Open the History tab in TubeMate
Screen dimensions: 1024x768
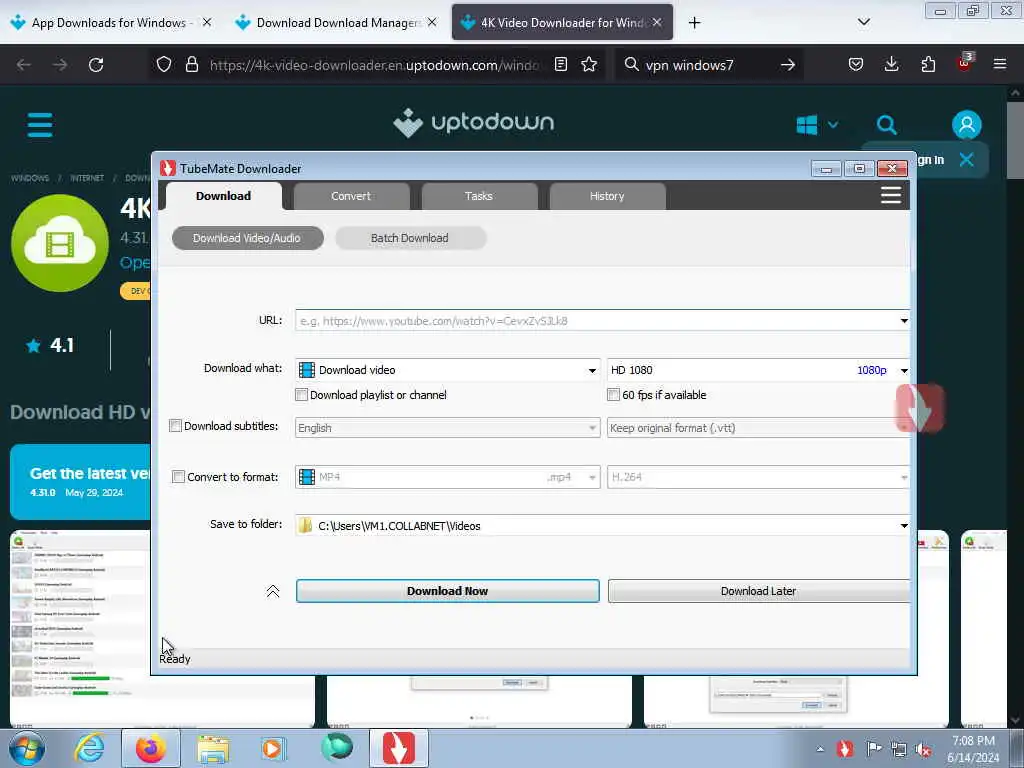(607, 196)
